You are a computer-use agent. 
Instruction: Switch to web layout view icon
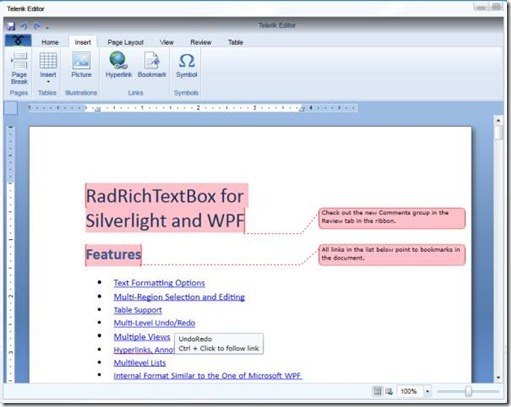coord(389,391)
